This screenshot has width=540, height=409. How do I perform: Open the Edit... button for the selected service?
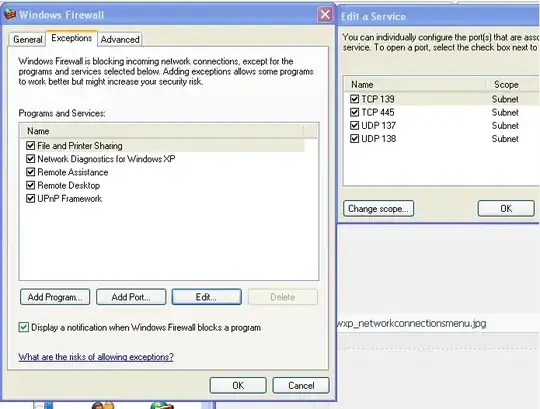pyautogui.click(x=207, y=297)
